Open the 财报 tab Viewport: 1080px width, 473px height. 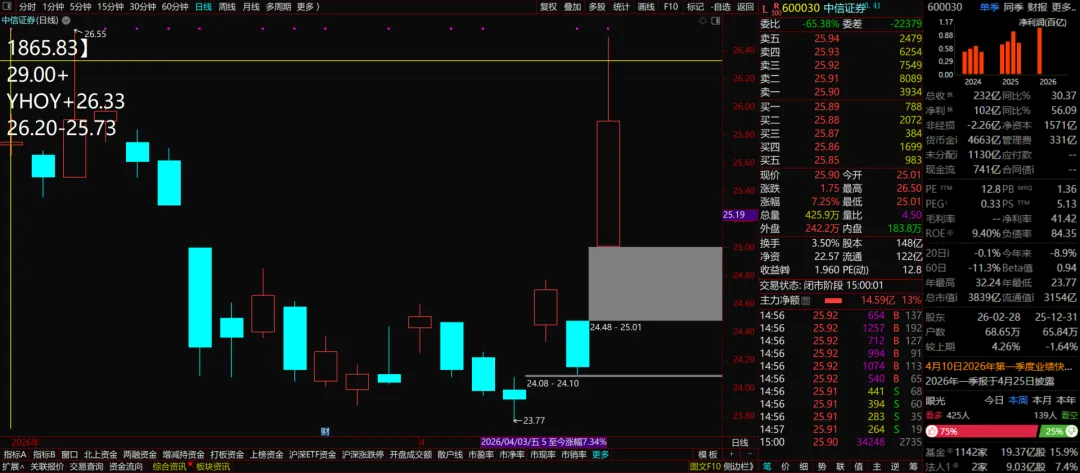(x=1037, y=7)
